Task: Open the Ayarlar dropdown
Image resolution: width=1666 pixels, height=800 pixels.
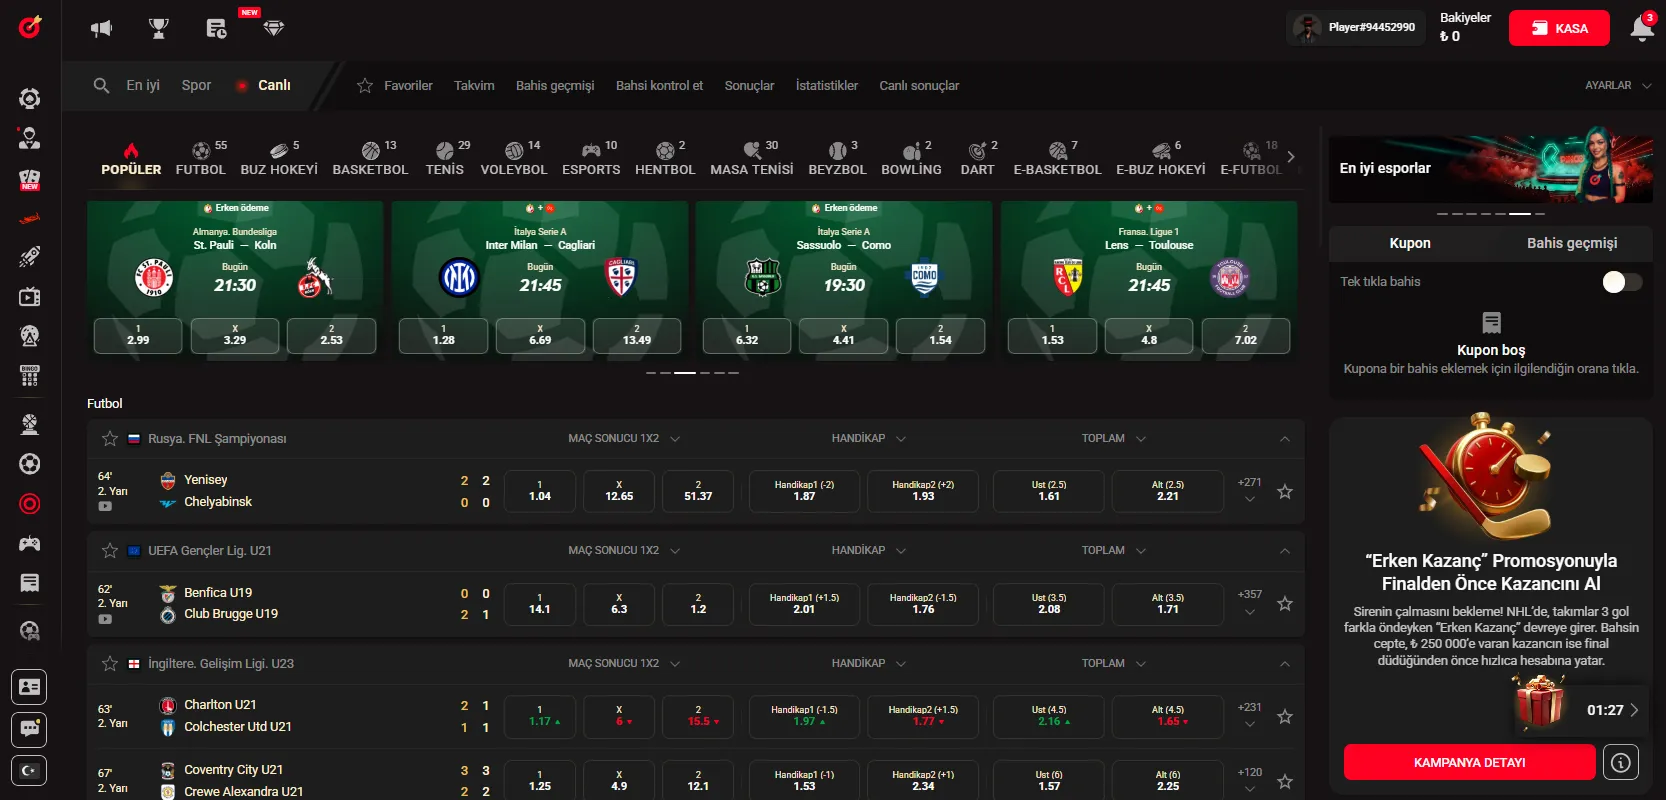Action: [1617, 86]
